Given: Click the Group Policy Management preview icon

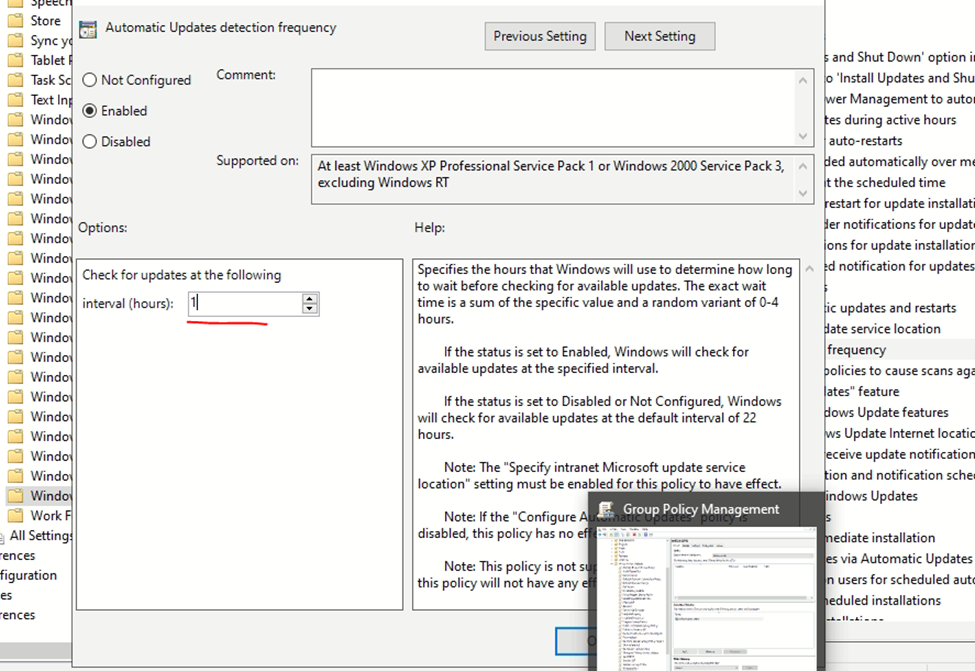Looking at the screenshot, I should [606, 509].
